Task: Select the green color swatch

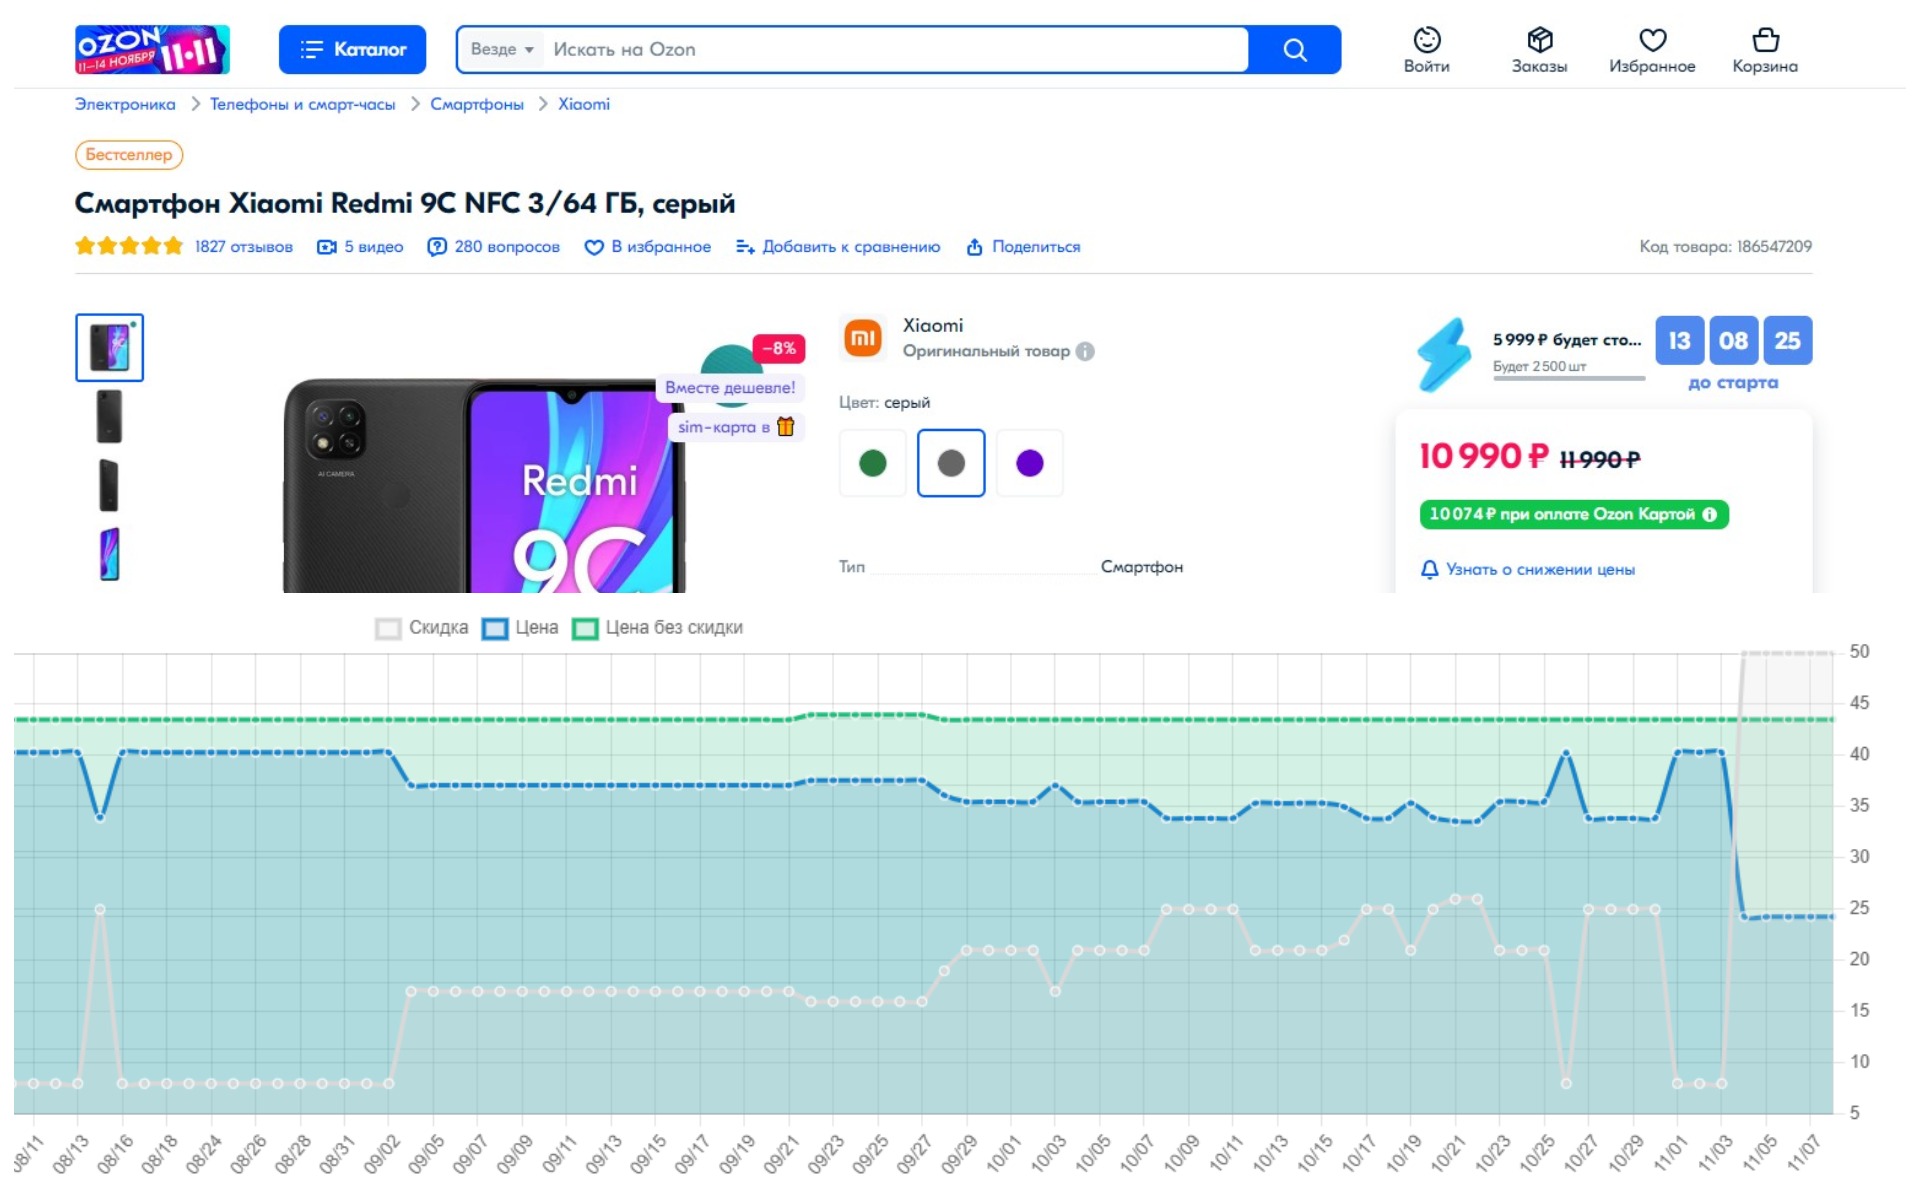Action: coord(872,463)
